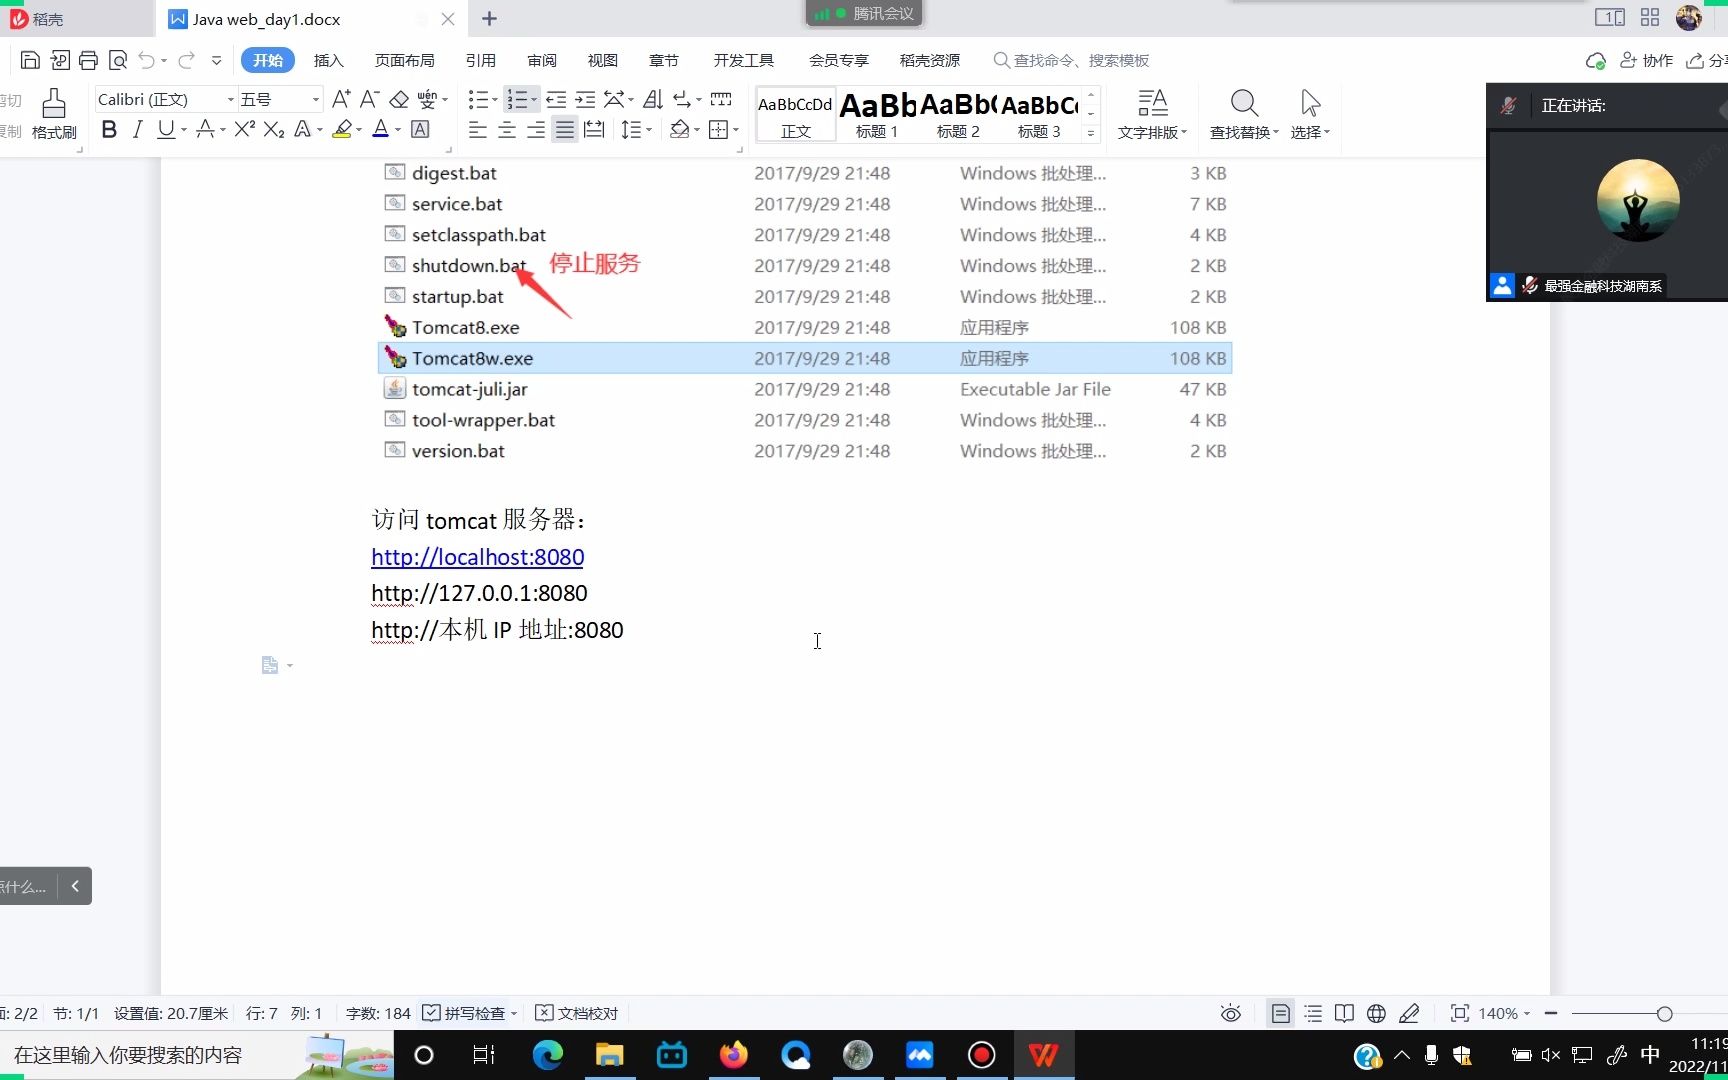Toggle Italic formatting

pyautogui.click(x=138, y=129)
